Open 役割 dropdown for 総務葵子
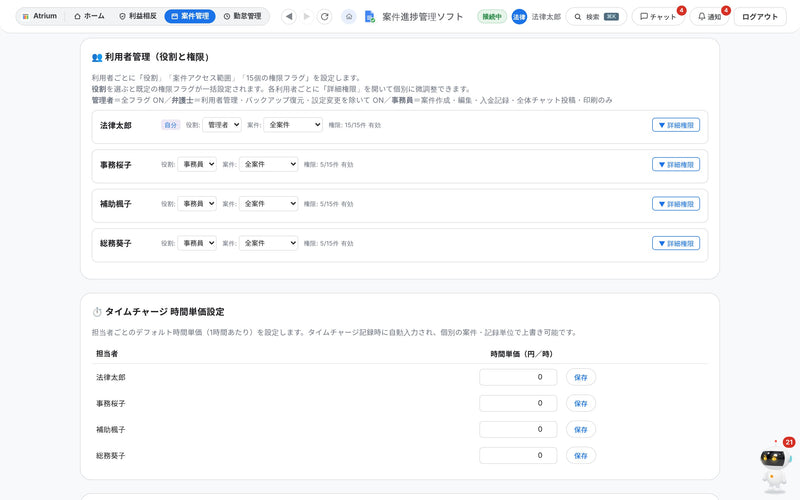Screen dimensions: 800x500 click(x=197, y=243)
